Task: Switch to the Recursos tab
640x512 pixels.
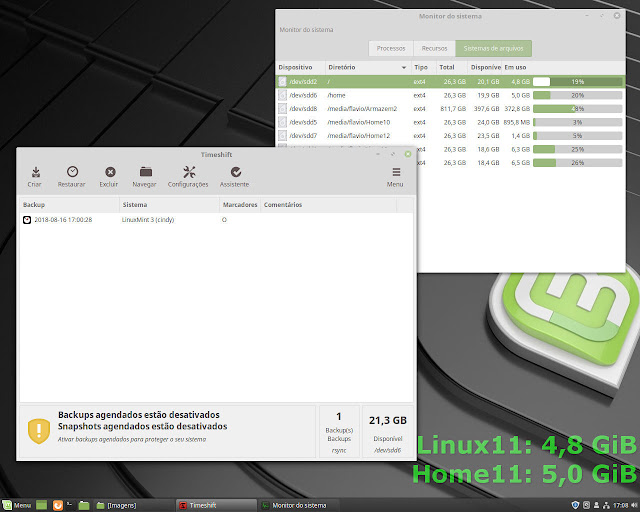Action: [x=434, y=48]
